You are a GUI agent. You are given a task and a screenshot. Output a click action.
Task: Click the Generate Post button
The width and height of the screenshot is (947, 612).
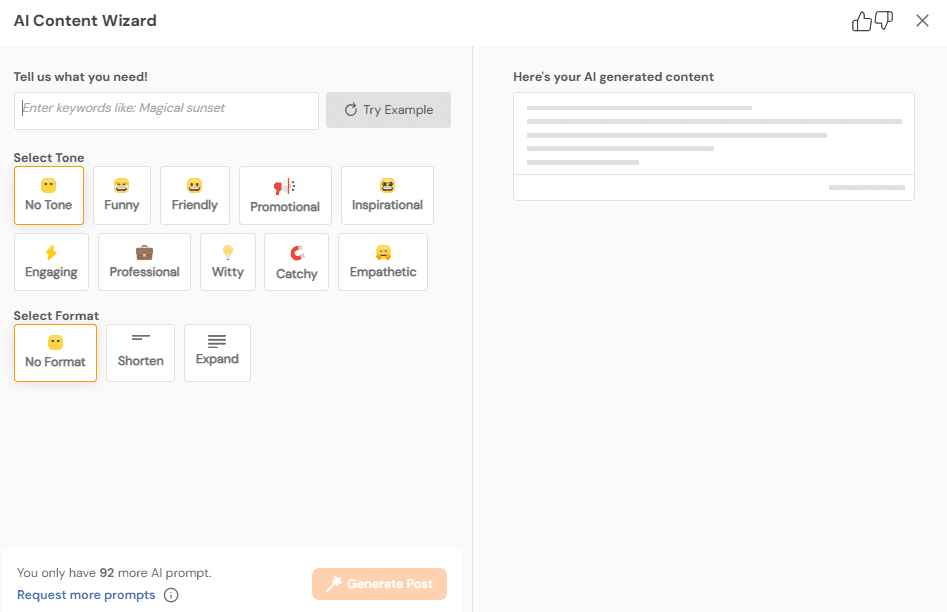(x=379, y=584)
